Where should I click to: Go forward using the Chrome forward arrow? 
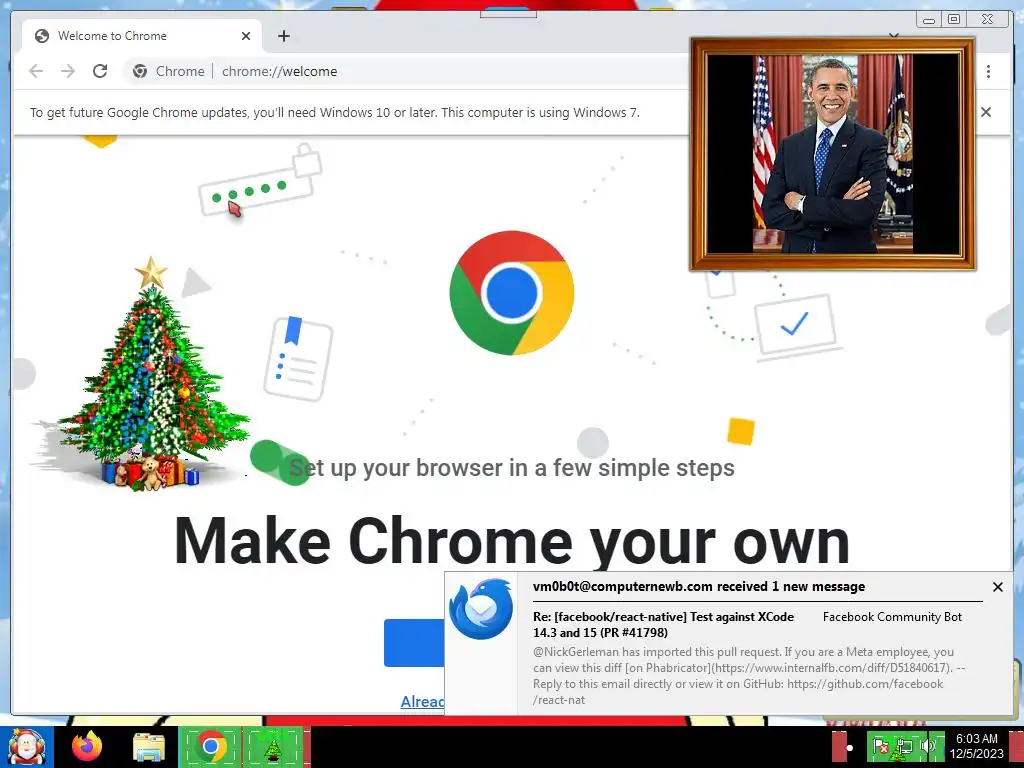click(x=68, y=71)
